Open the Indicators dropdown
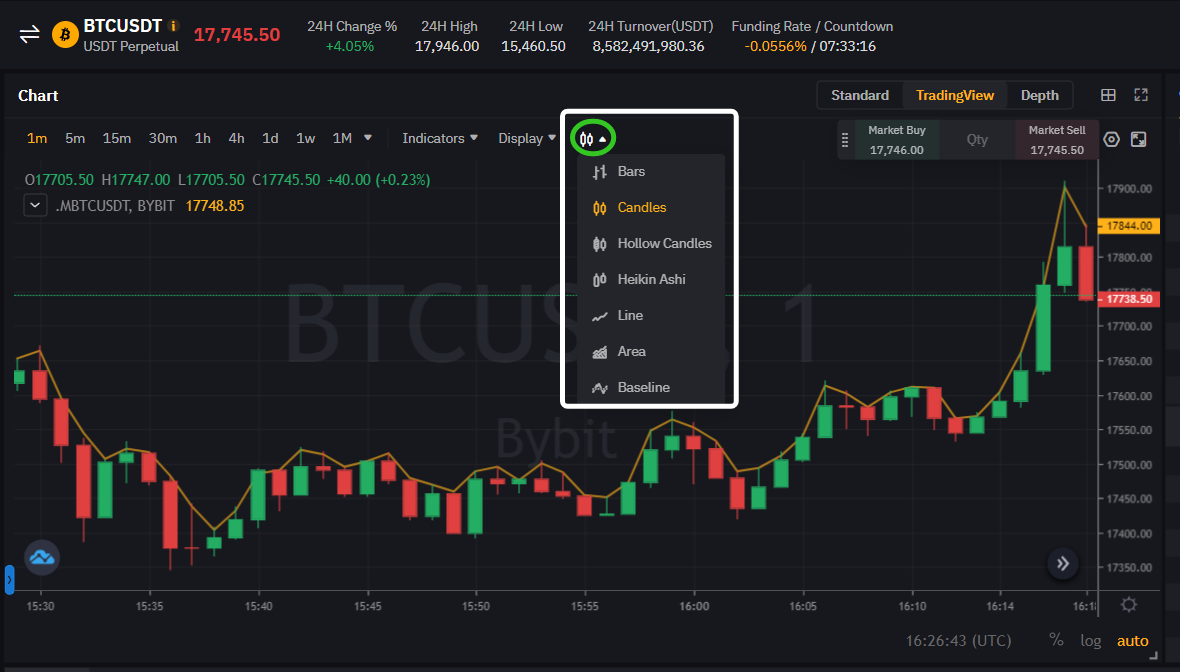Image resolution: width=1180 pixels, height=672 pixels. [434, 138]
